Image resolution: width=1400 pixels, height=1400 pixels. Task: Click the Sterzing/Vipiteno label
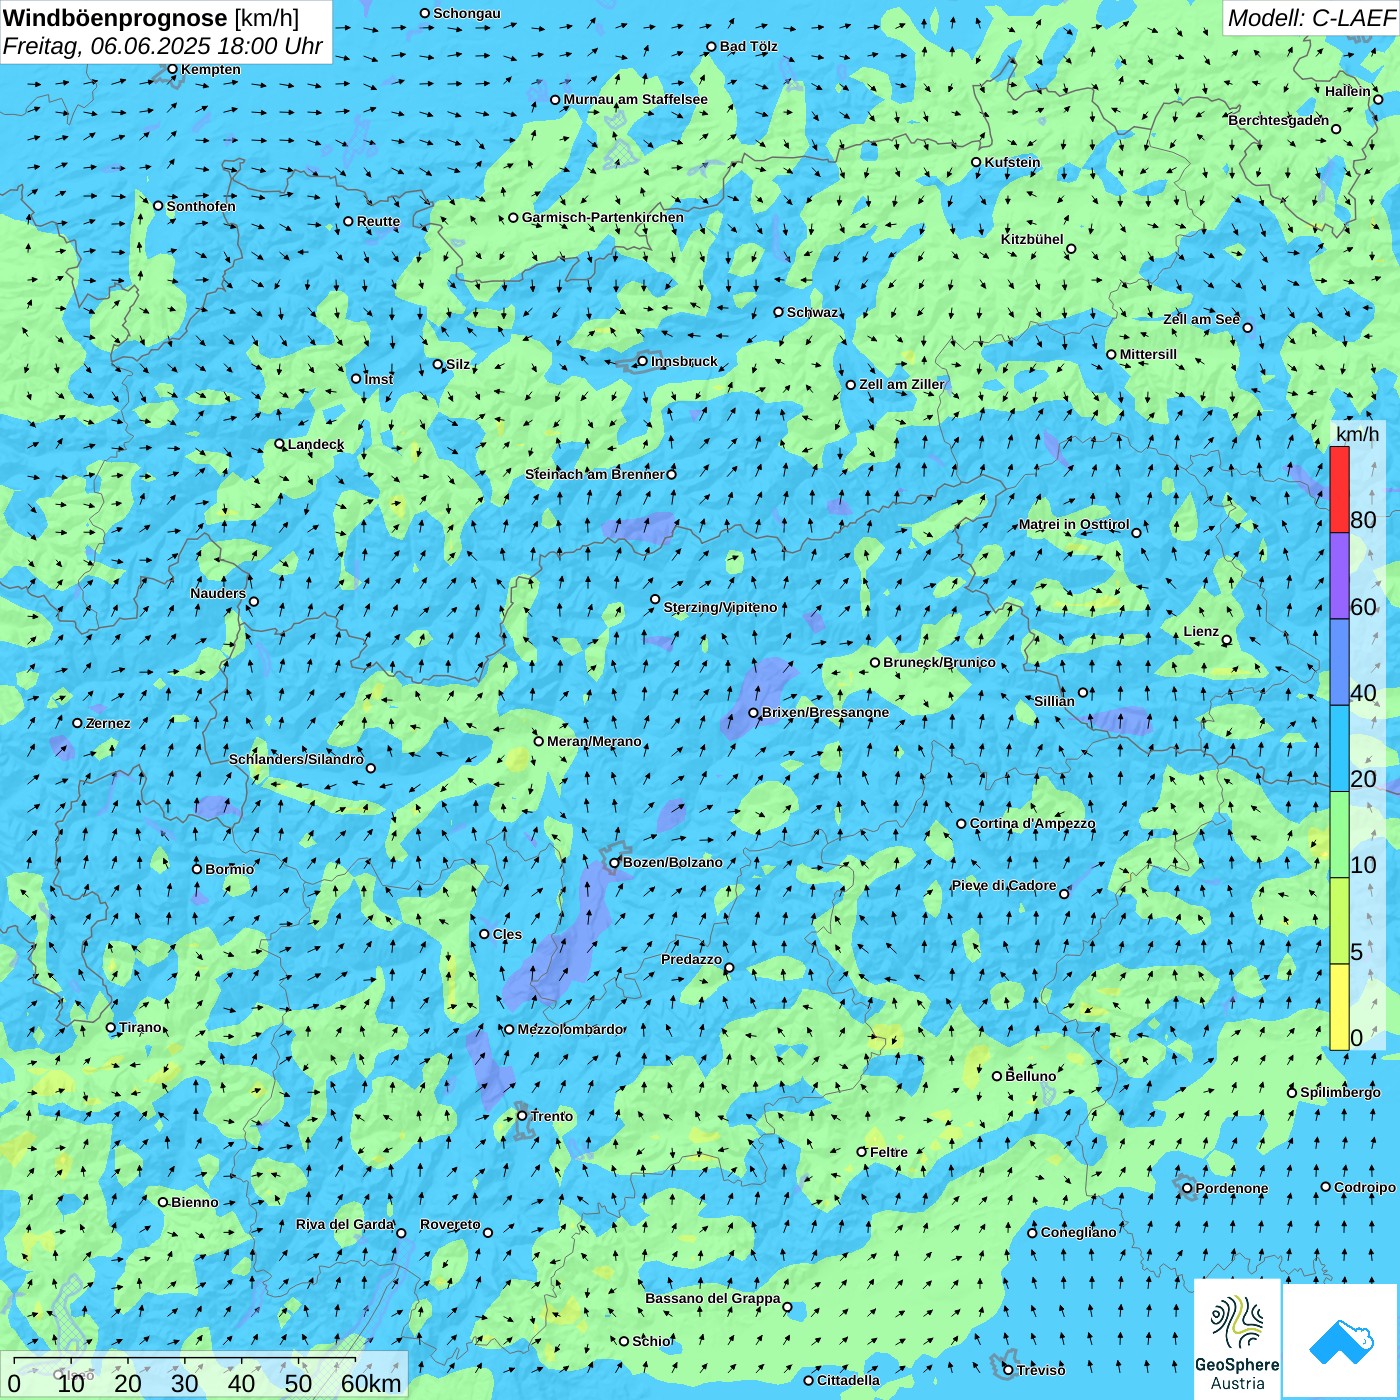coord(720,607)
